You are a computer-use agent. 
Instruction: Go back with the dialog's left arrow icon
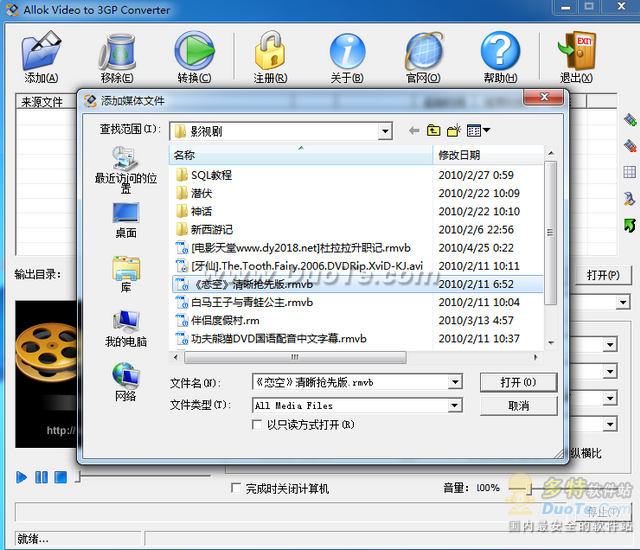[x=414, y=131]
